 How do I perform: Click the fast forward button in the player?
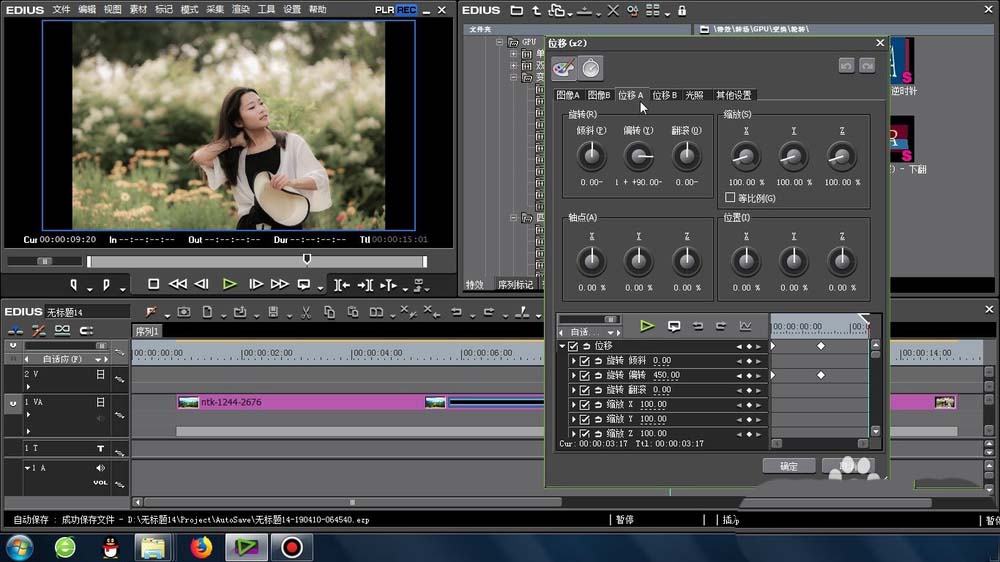click(279, 284)
